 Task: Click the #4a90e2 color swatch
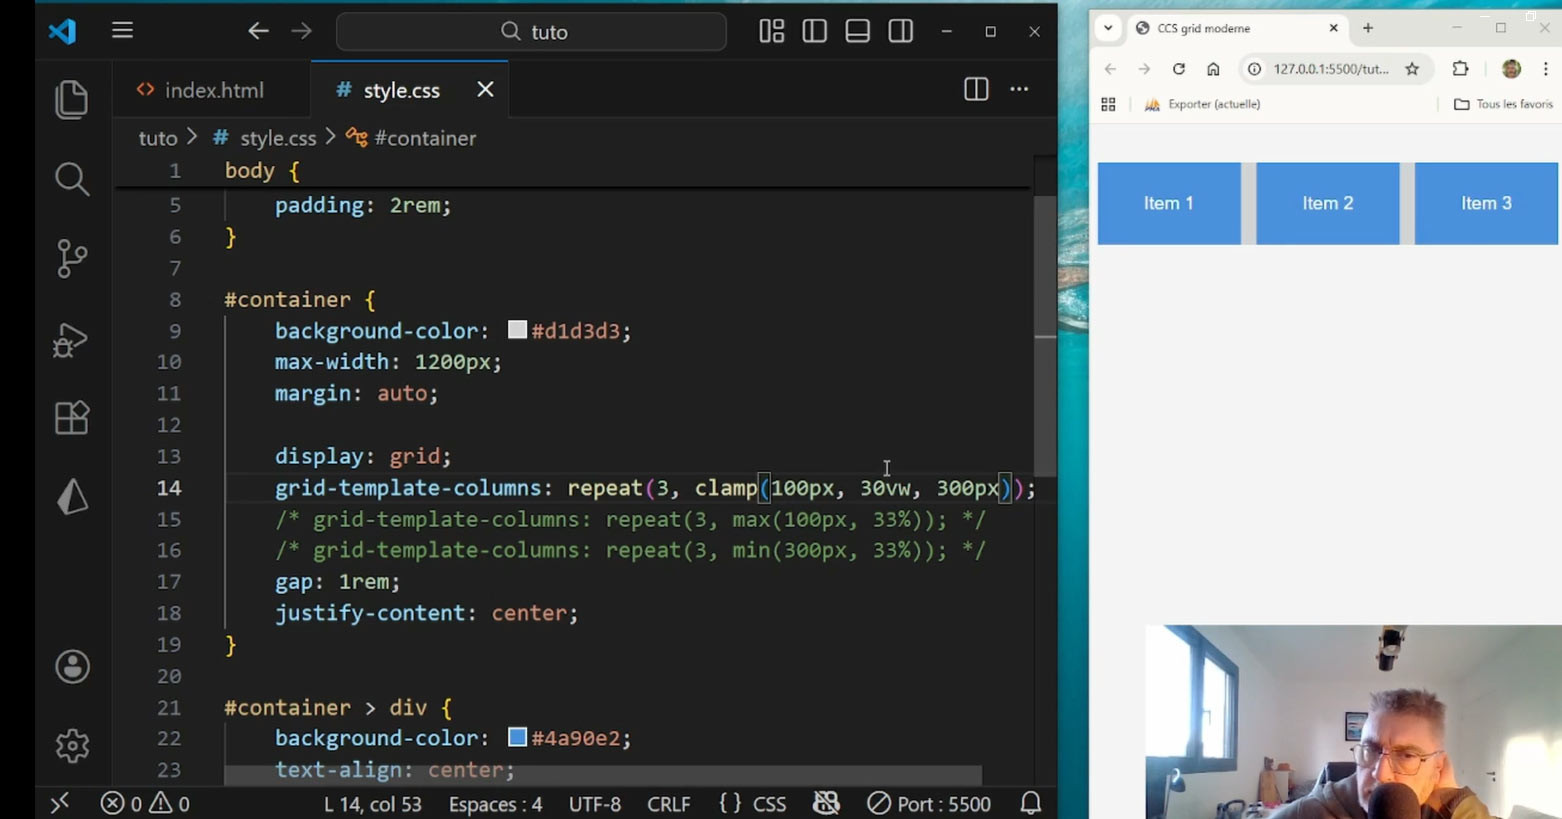pyautogui.click(x=517, y=737)
